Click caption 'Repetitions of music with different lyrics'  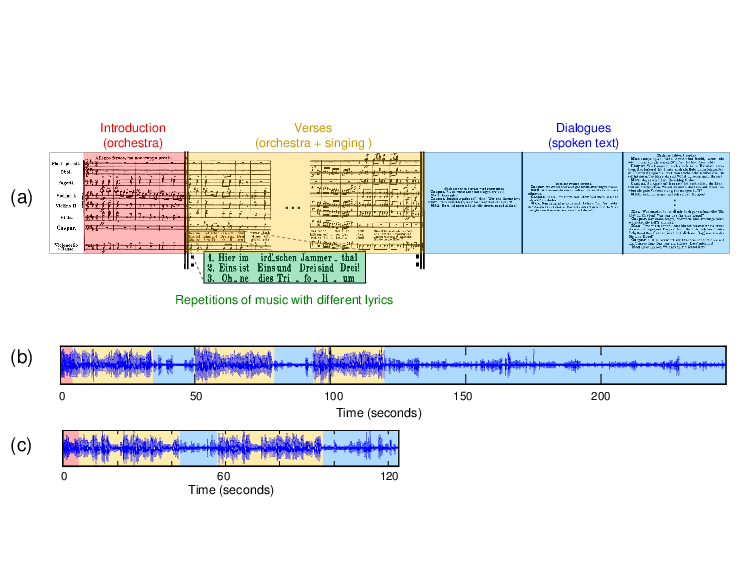pyautogui.click(x=284, y=300)
